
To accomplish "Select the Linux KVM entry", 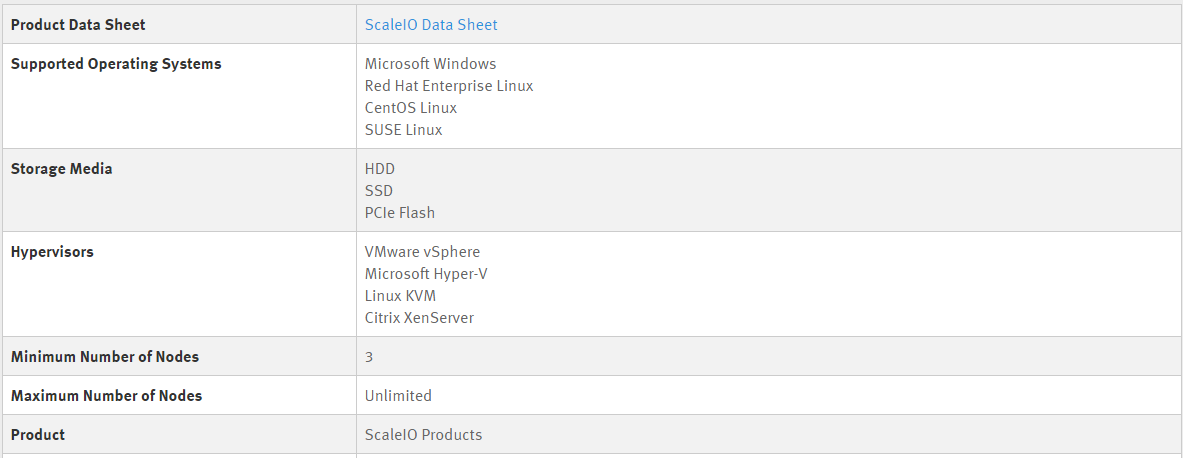I will (x=401, y=296).
